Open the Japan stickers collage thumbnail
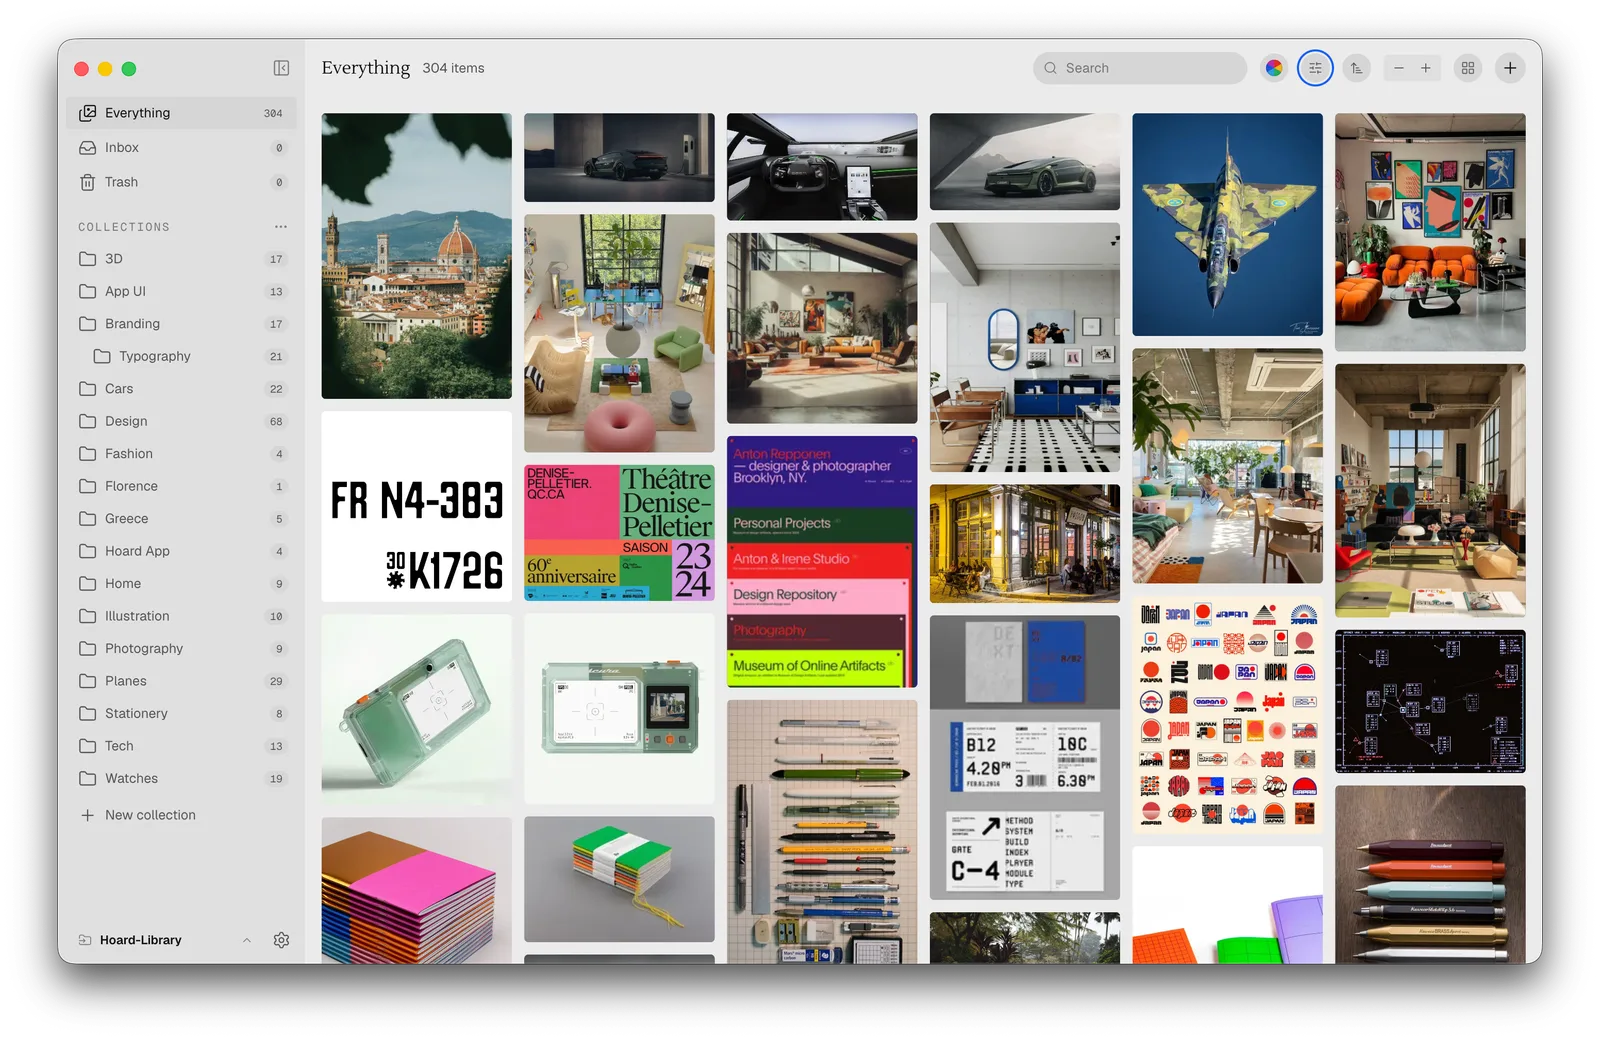This screenshot has width=1600, height=1040. [x=1227, y=714]
